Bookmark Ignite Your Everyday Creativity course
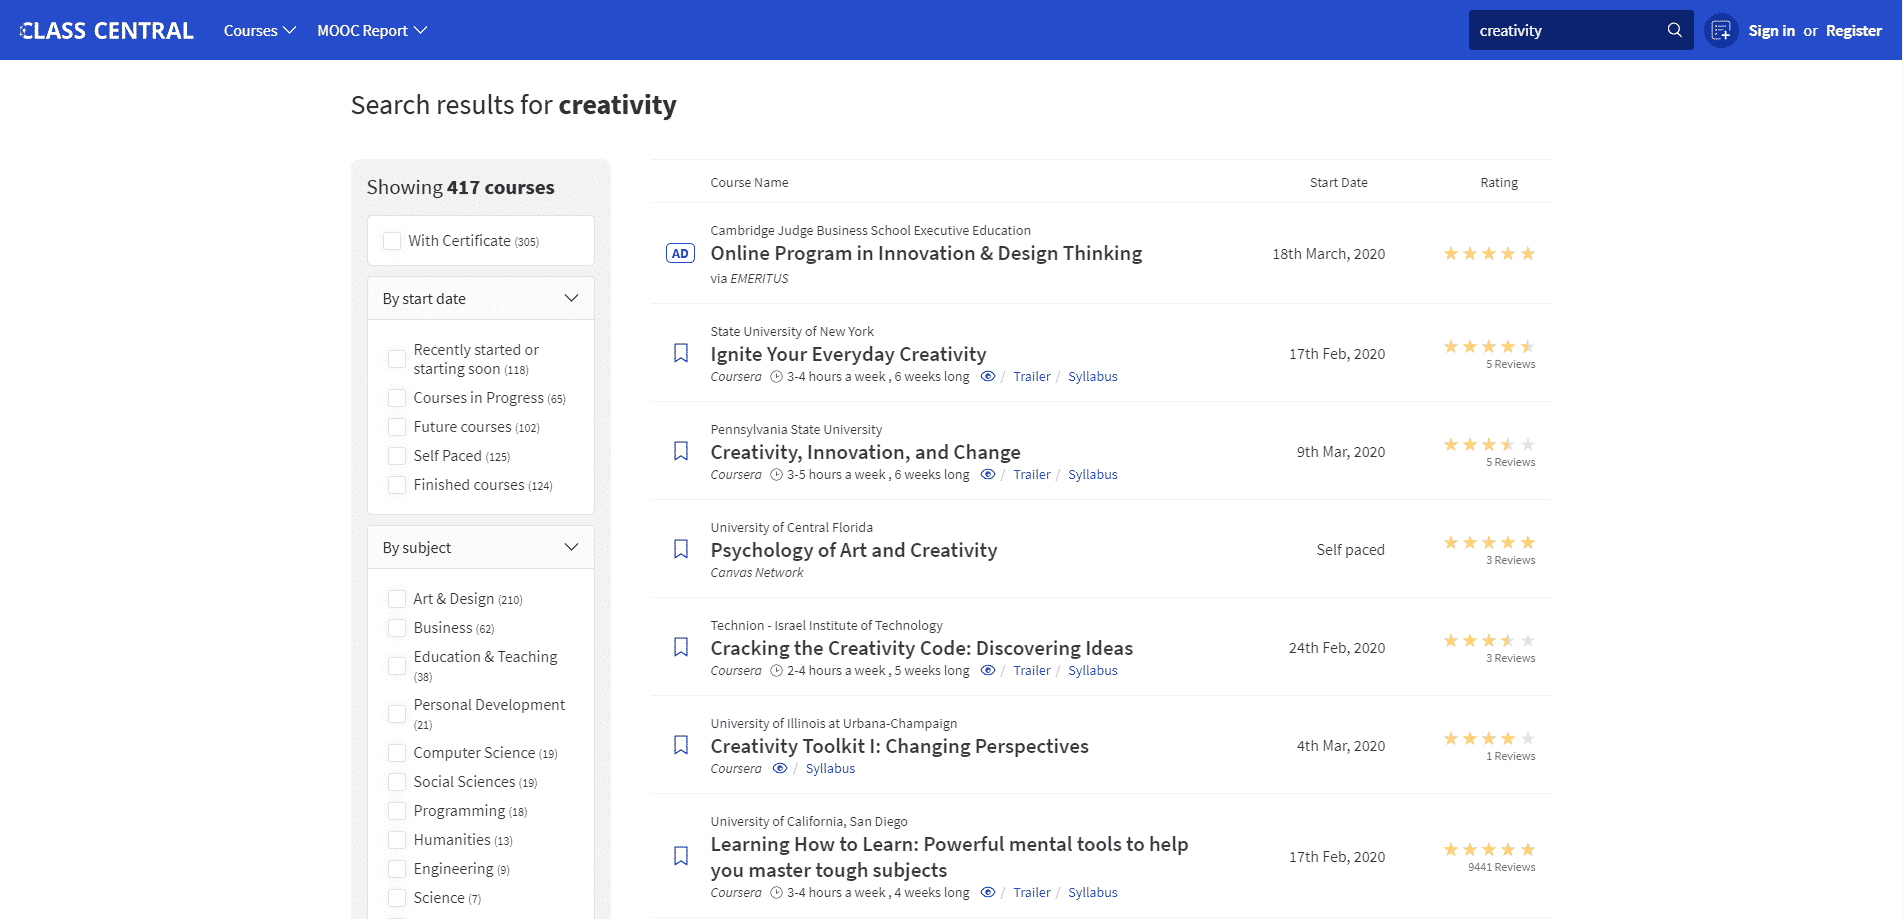Viewport: 1903px width, 919px height. [x=681, y=353]
